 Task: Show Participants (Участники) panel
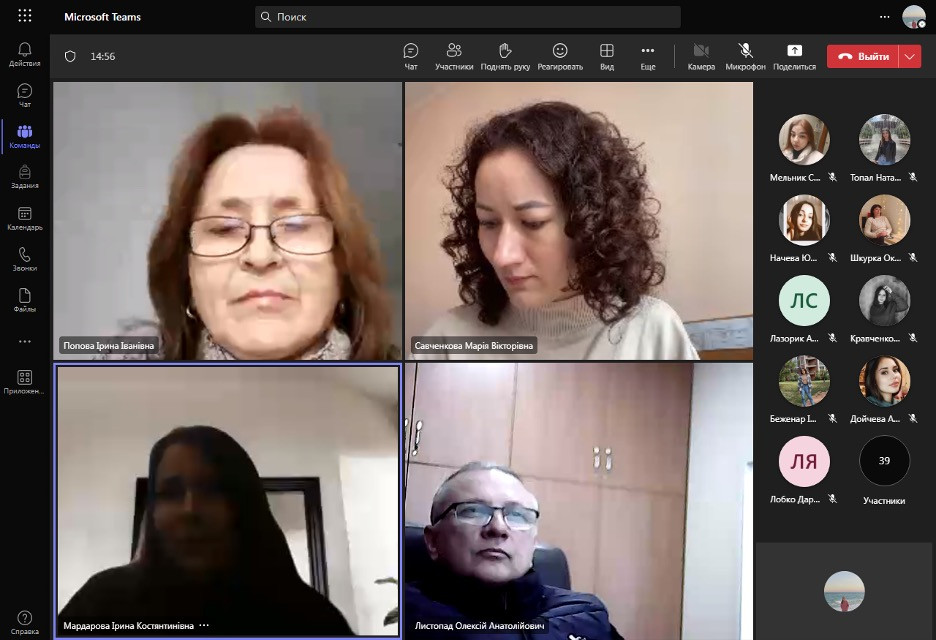(x=454, y=57)
